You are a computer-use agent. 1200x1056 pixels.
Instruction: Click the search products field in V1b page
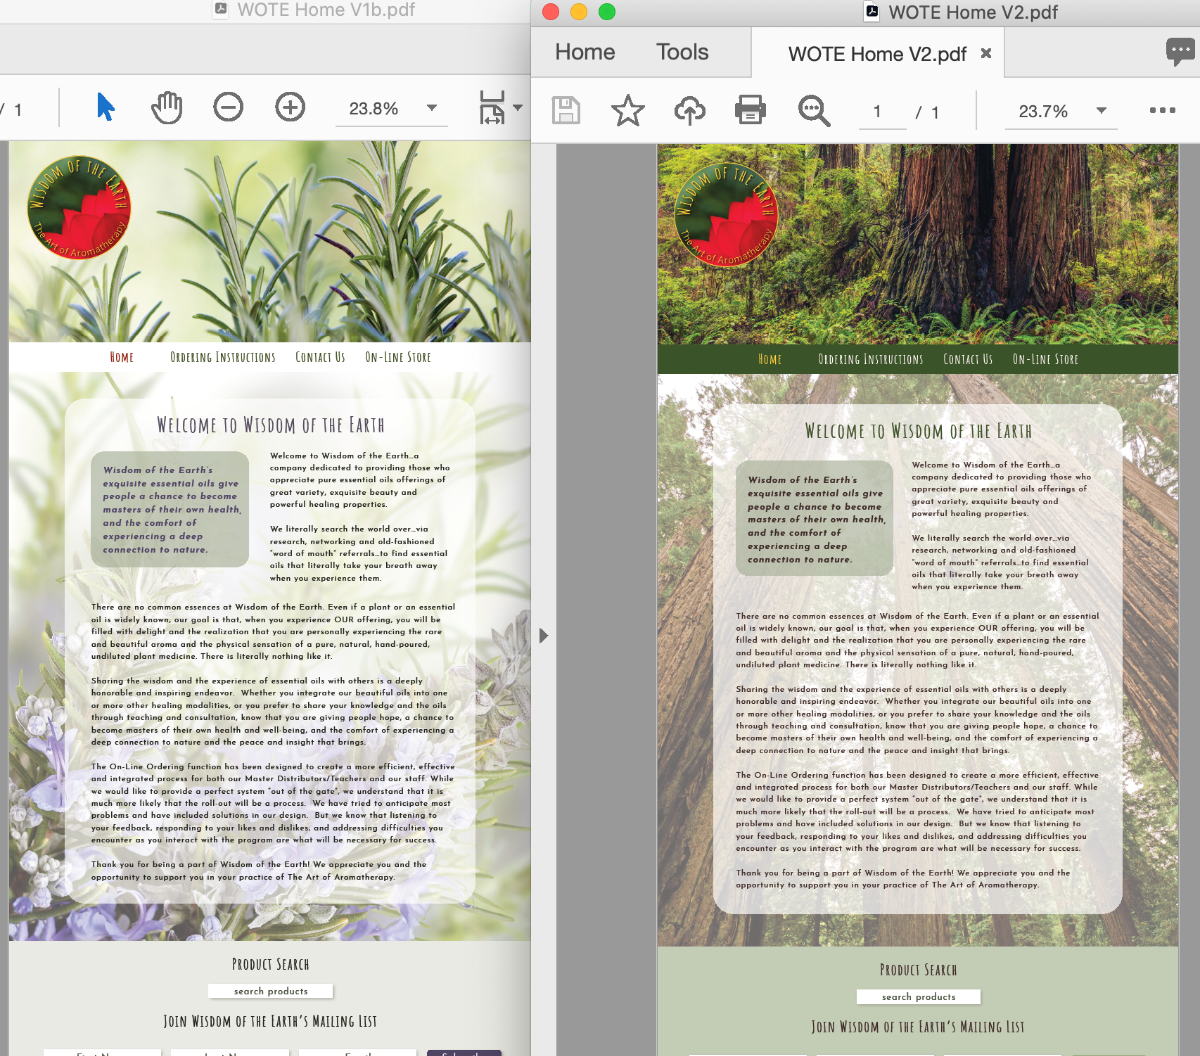coord(271,991)
